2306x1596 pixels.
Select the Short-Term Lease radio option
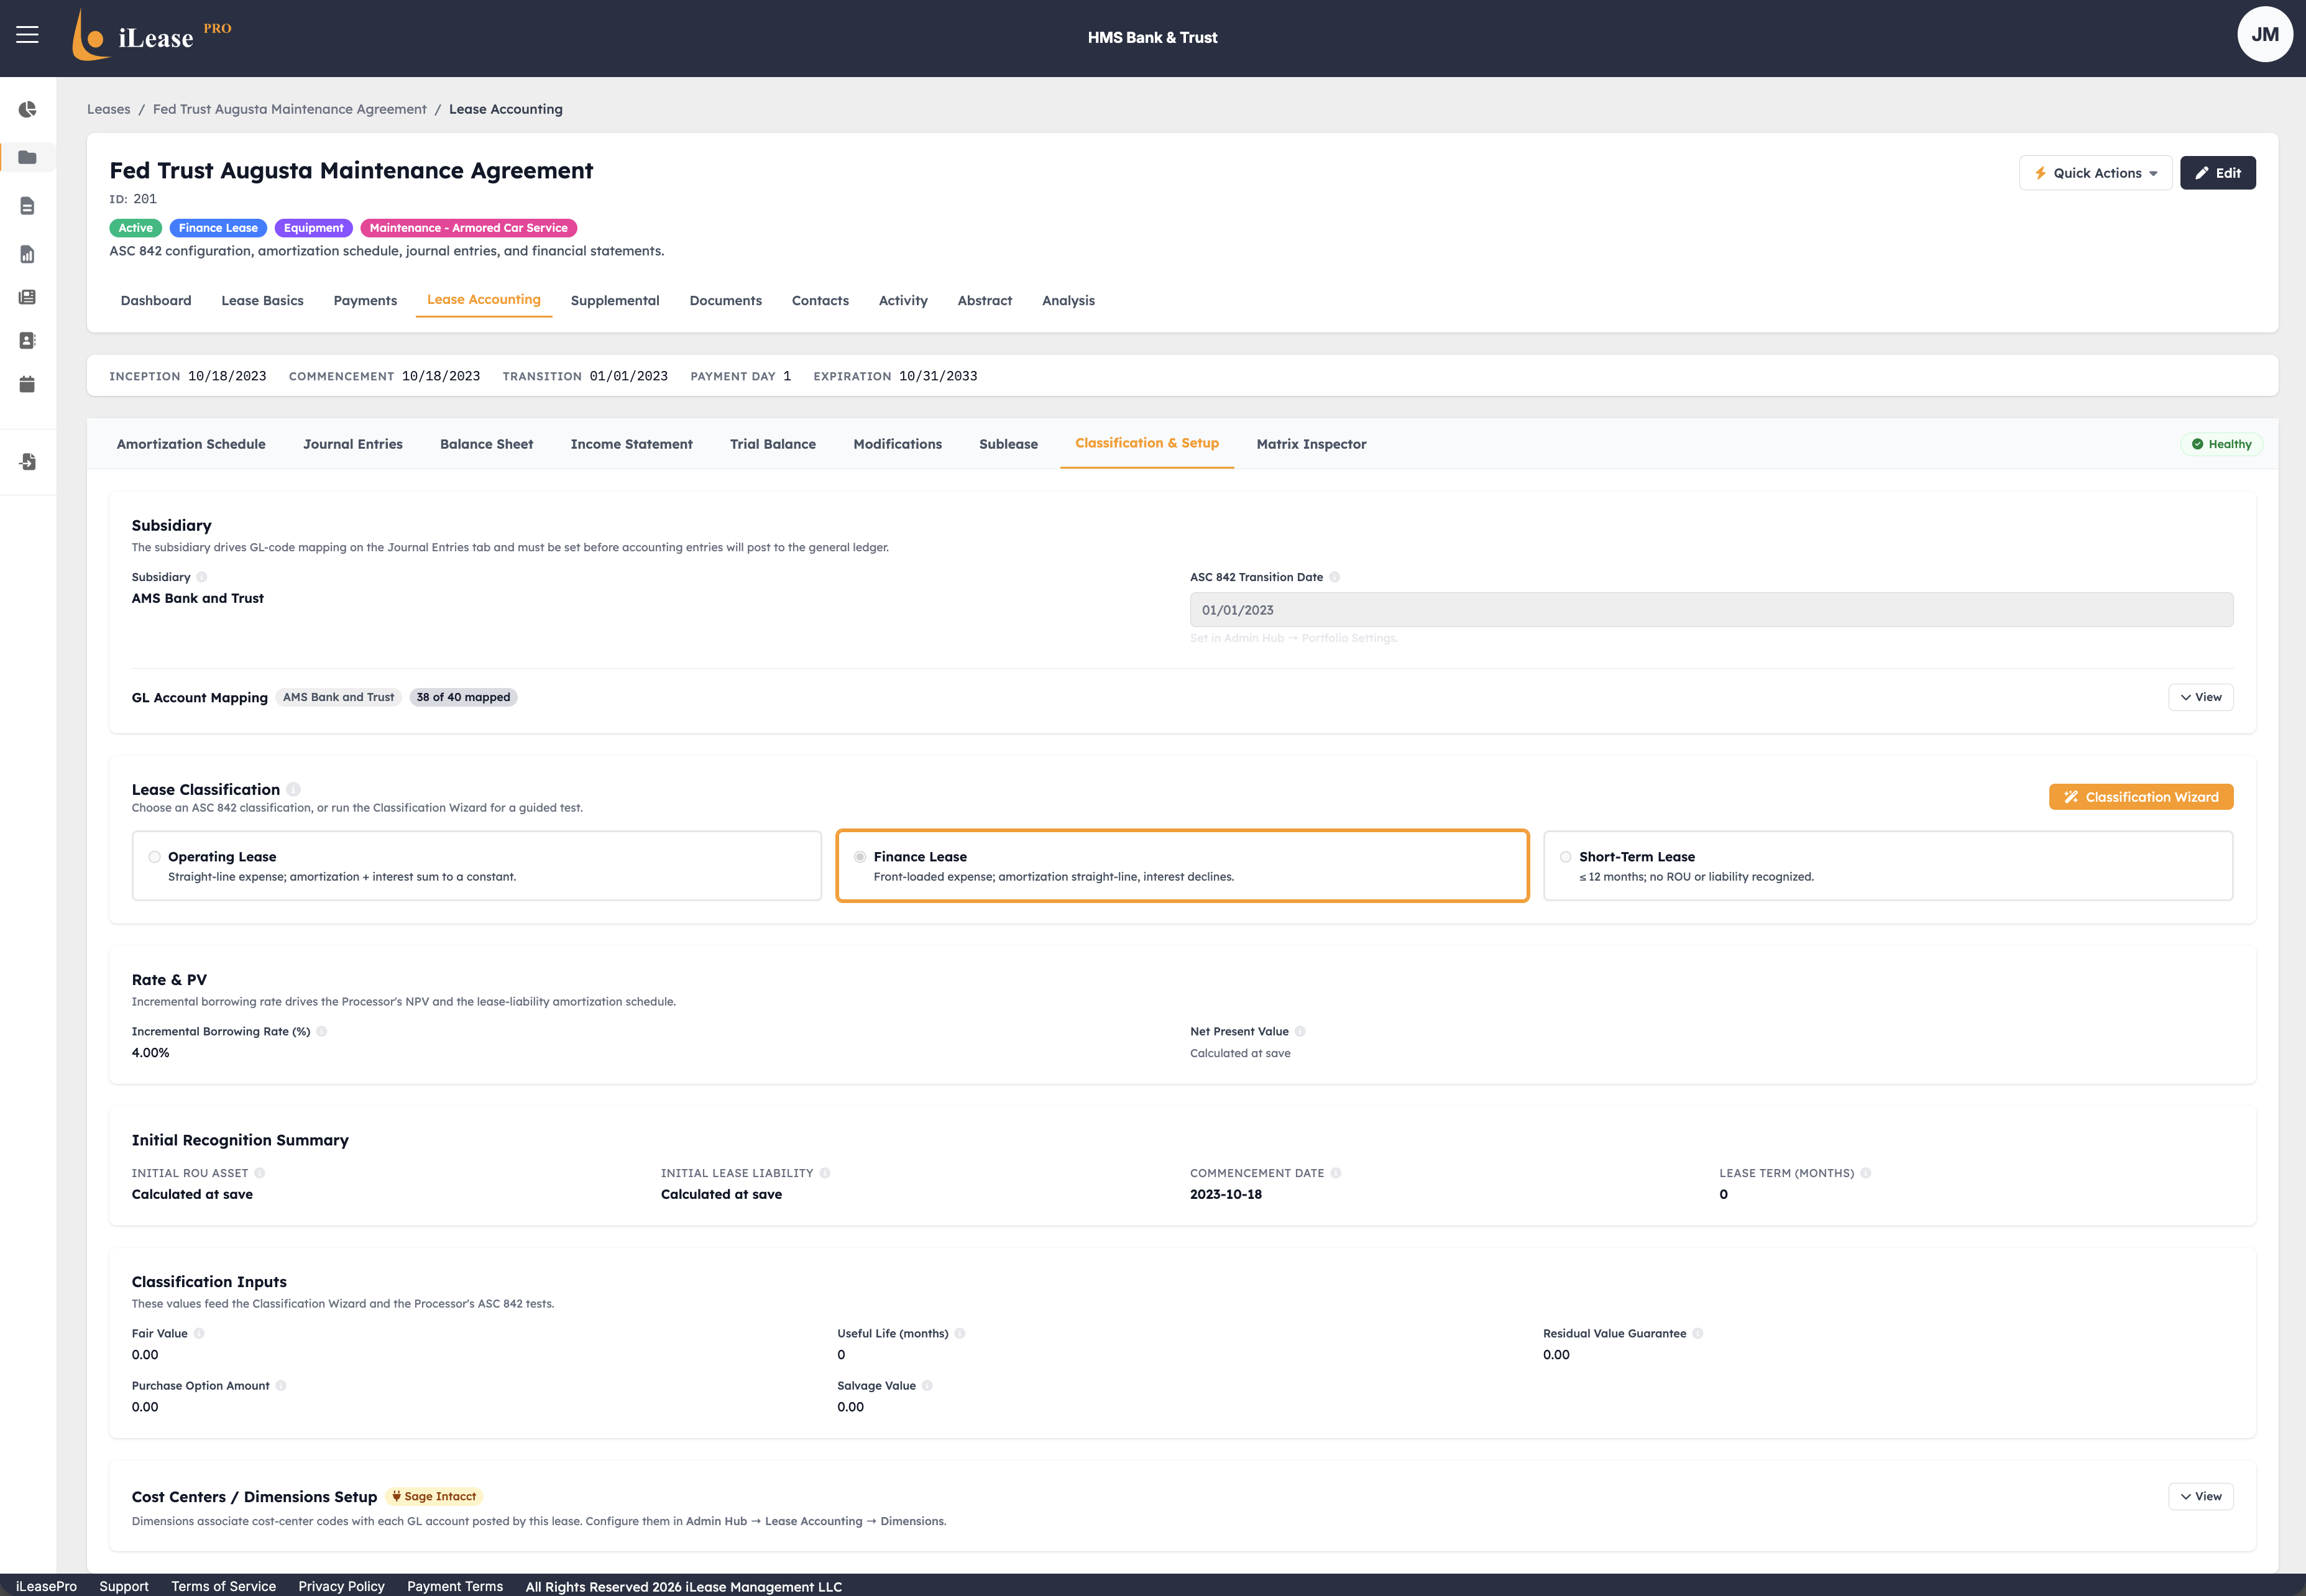pos(1566,857)
